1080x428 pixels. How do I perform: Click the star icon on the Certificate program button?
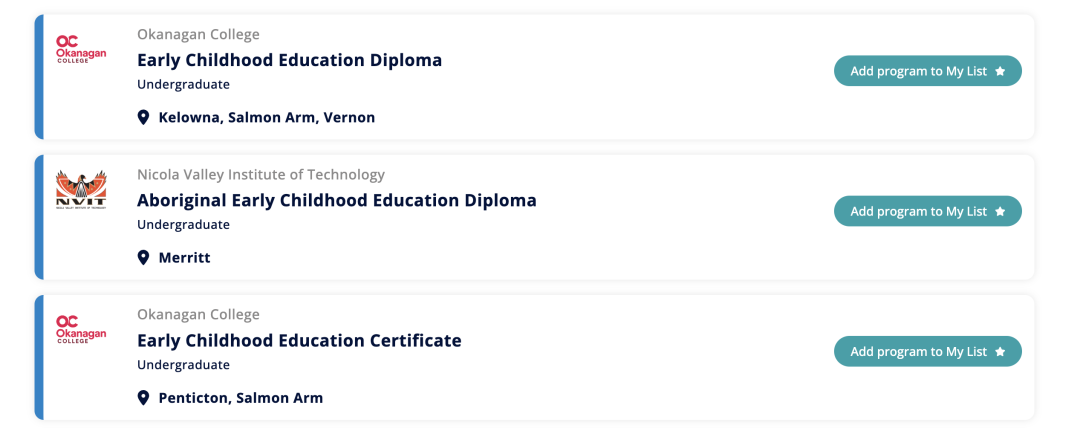1000,351
